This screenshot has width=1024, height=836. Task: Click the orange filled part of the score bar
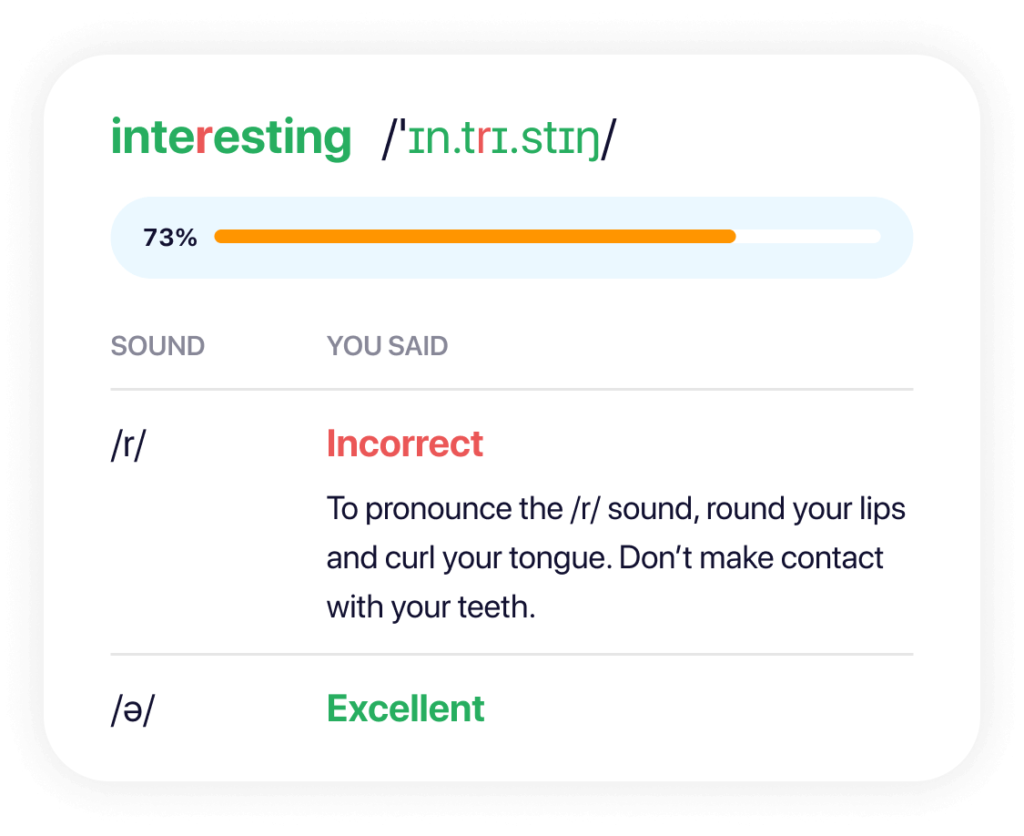coord(475,237)
